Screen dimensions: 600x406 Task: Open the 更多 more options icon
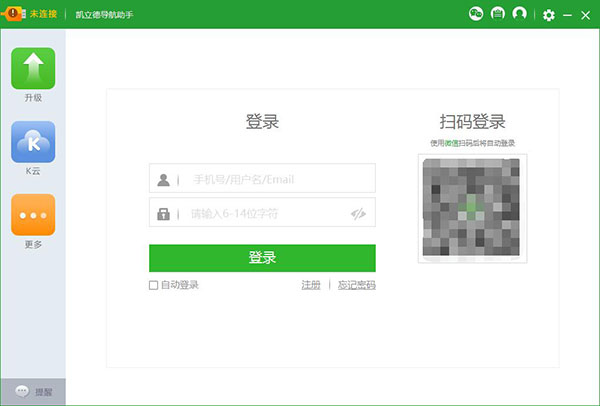click(33, 215)
